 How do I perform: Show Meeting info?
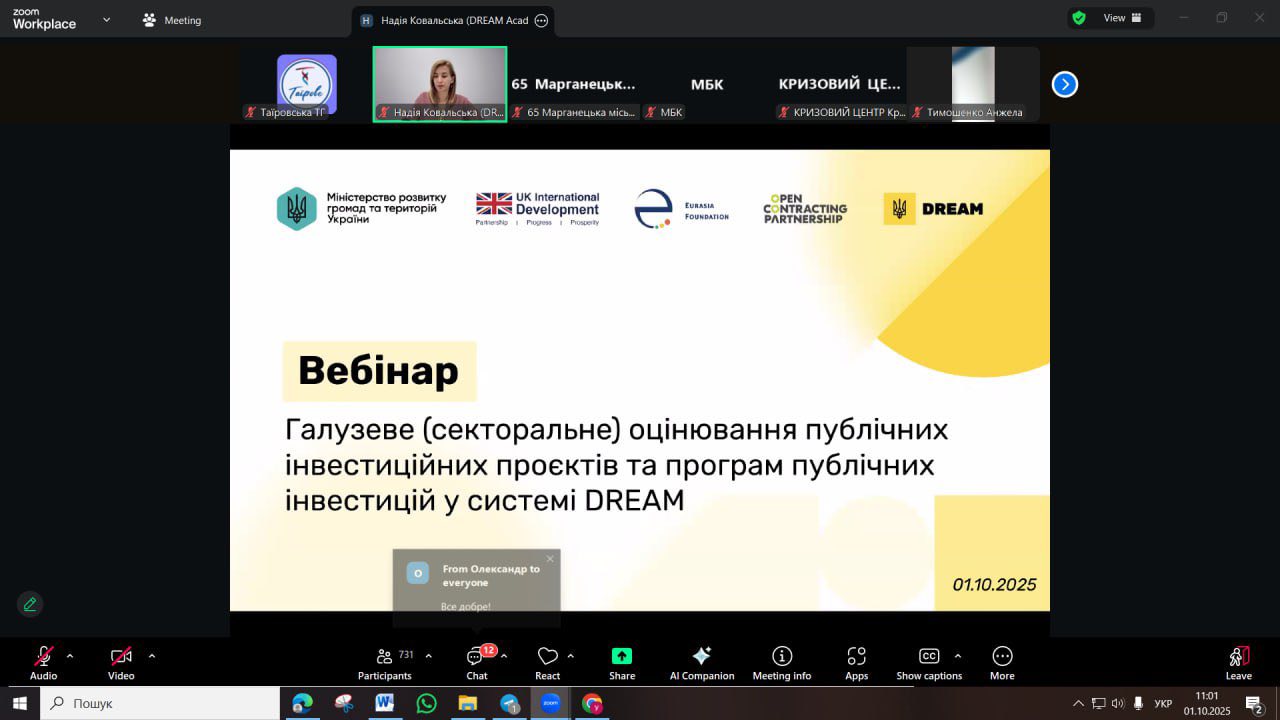coord(782,662)
